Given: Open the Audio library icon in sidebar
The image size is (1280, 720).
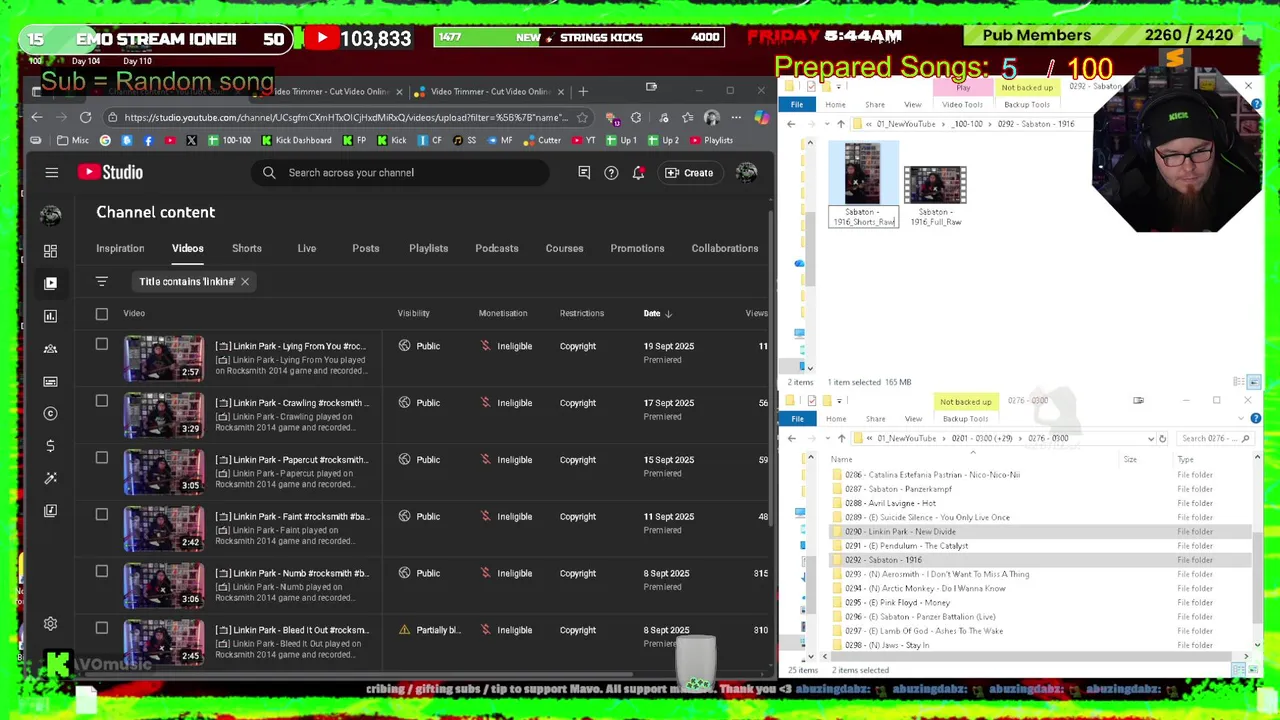Looking at the screenshot, I should pos(50,511).
